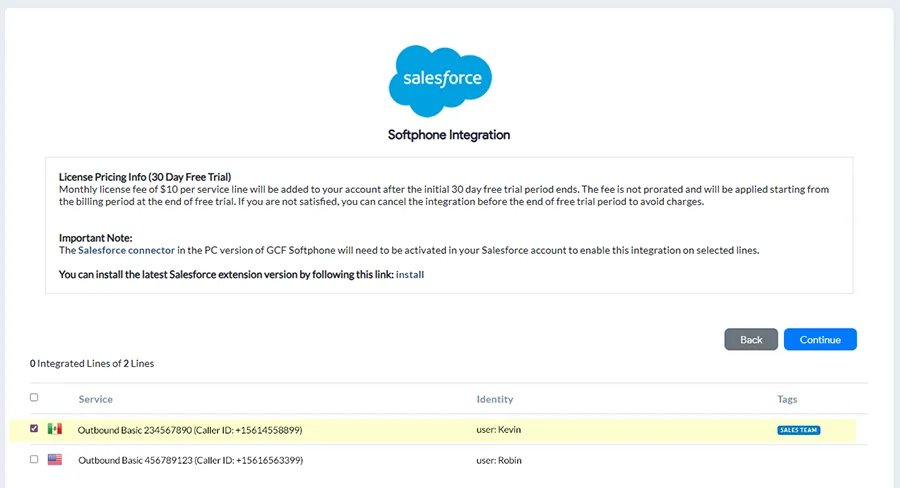
Task: Click the Important Note label
Action: [x=95, y=238]
